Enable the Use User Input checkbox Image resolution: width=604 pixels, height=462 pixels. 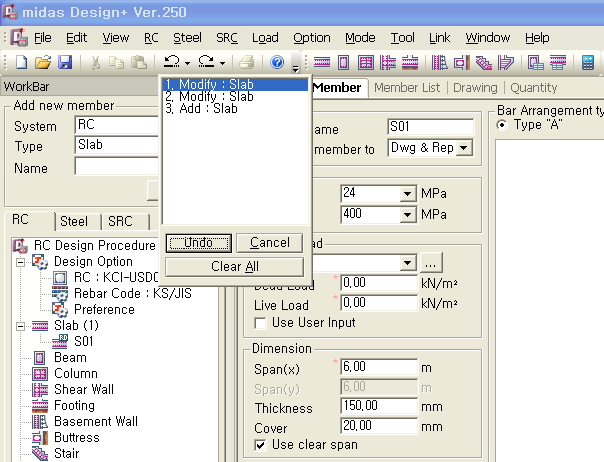(260, 323)
